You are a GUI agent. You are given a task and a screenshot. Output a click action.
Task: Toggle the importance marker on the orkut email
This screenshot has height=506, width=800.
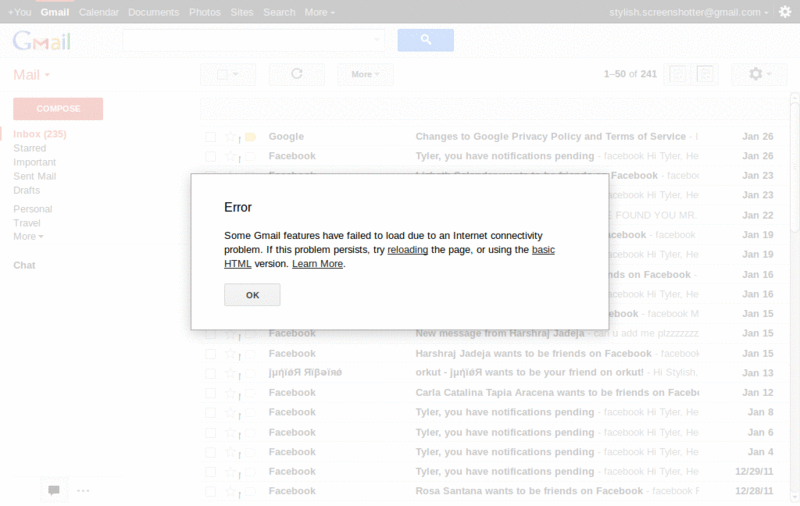point(250,373)
